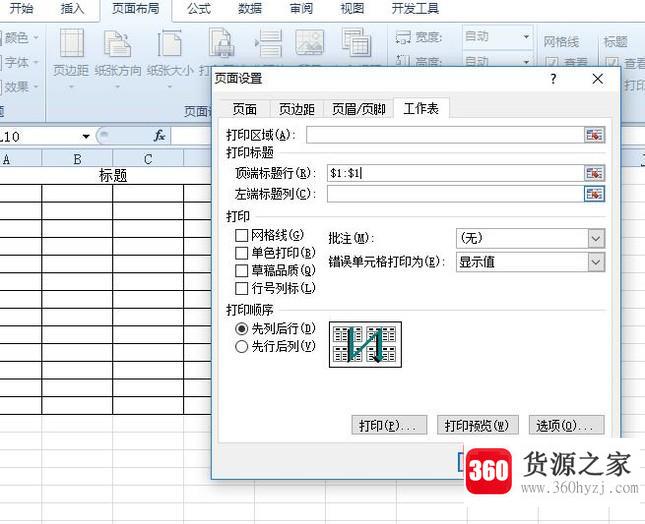Click the Print Area ribbon icon

coord(221,42)
